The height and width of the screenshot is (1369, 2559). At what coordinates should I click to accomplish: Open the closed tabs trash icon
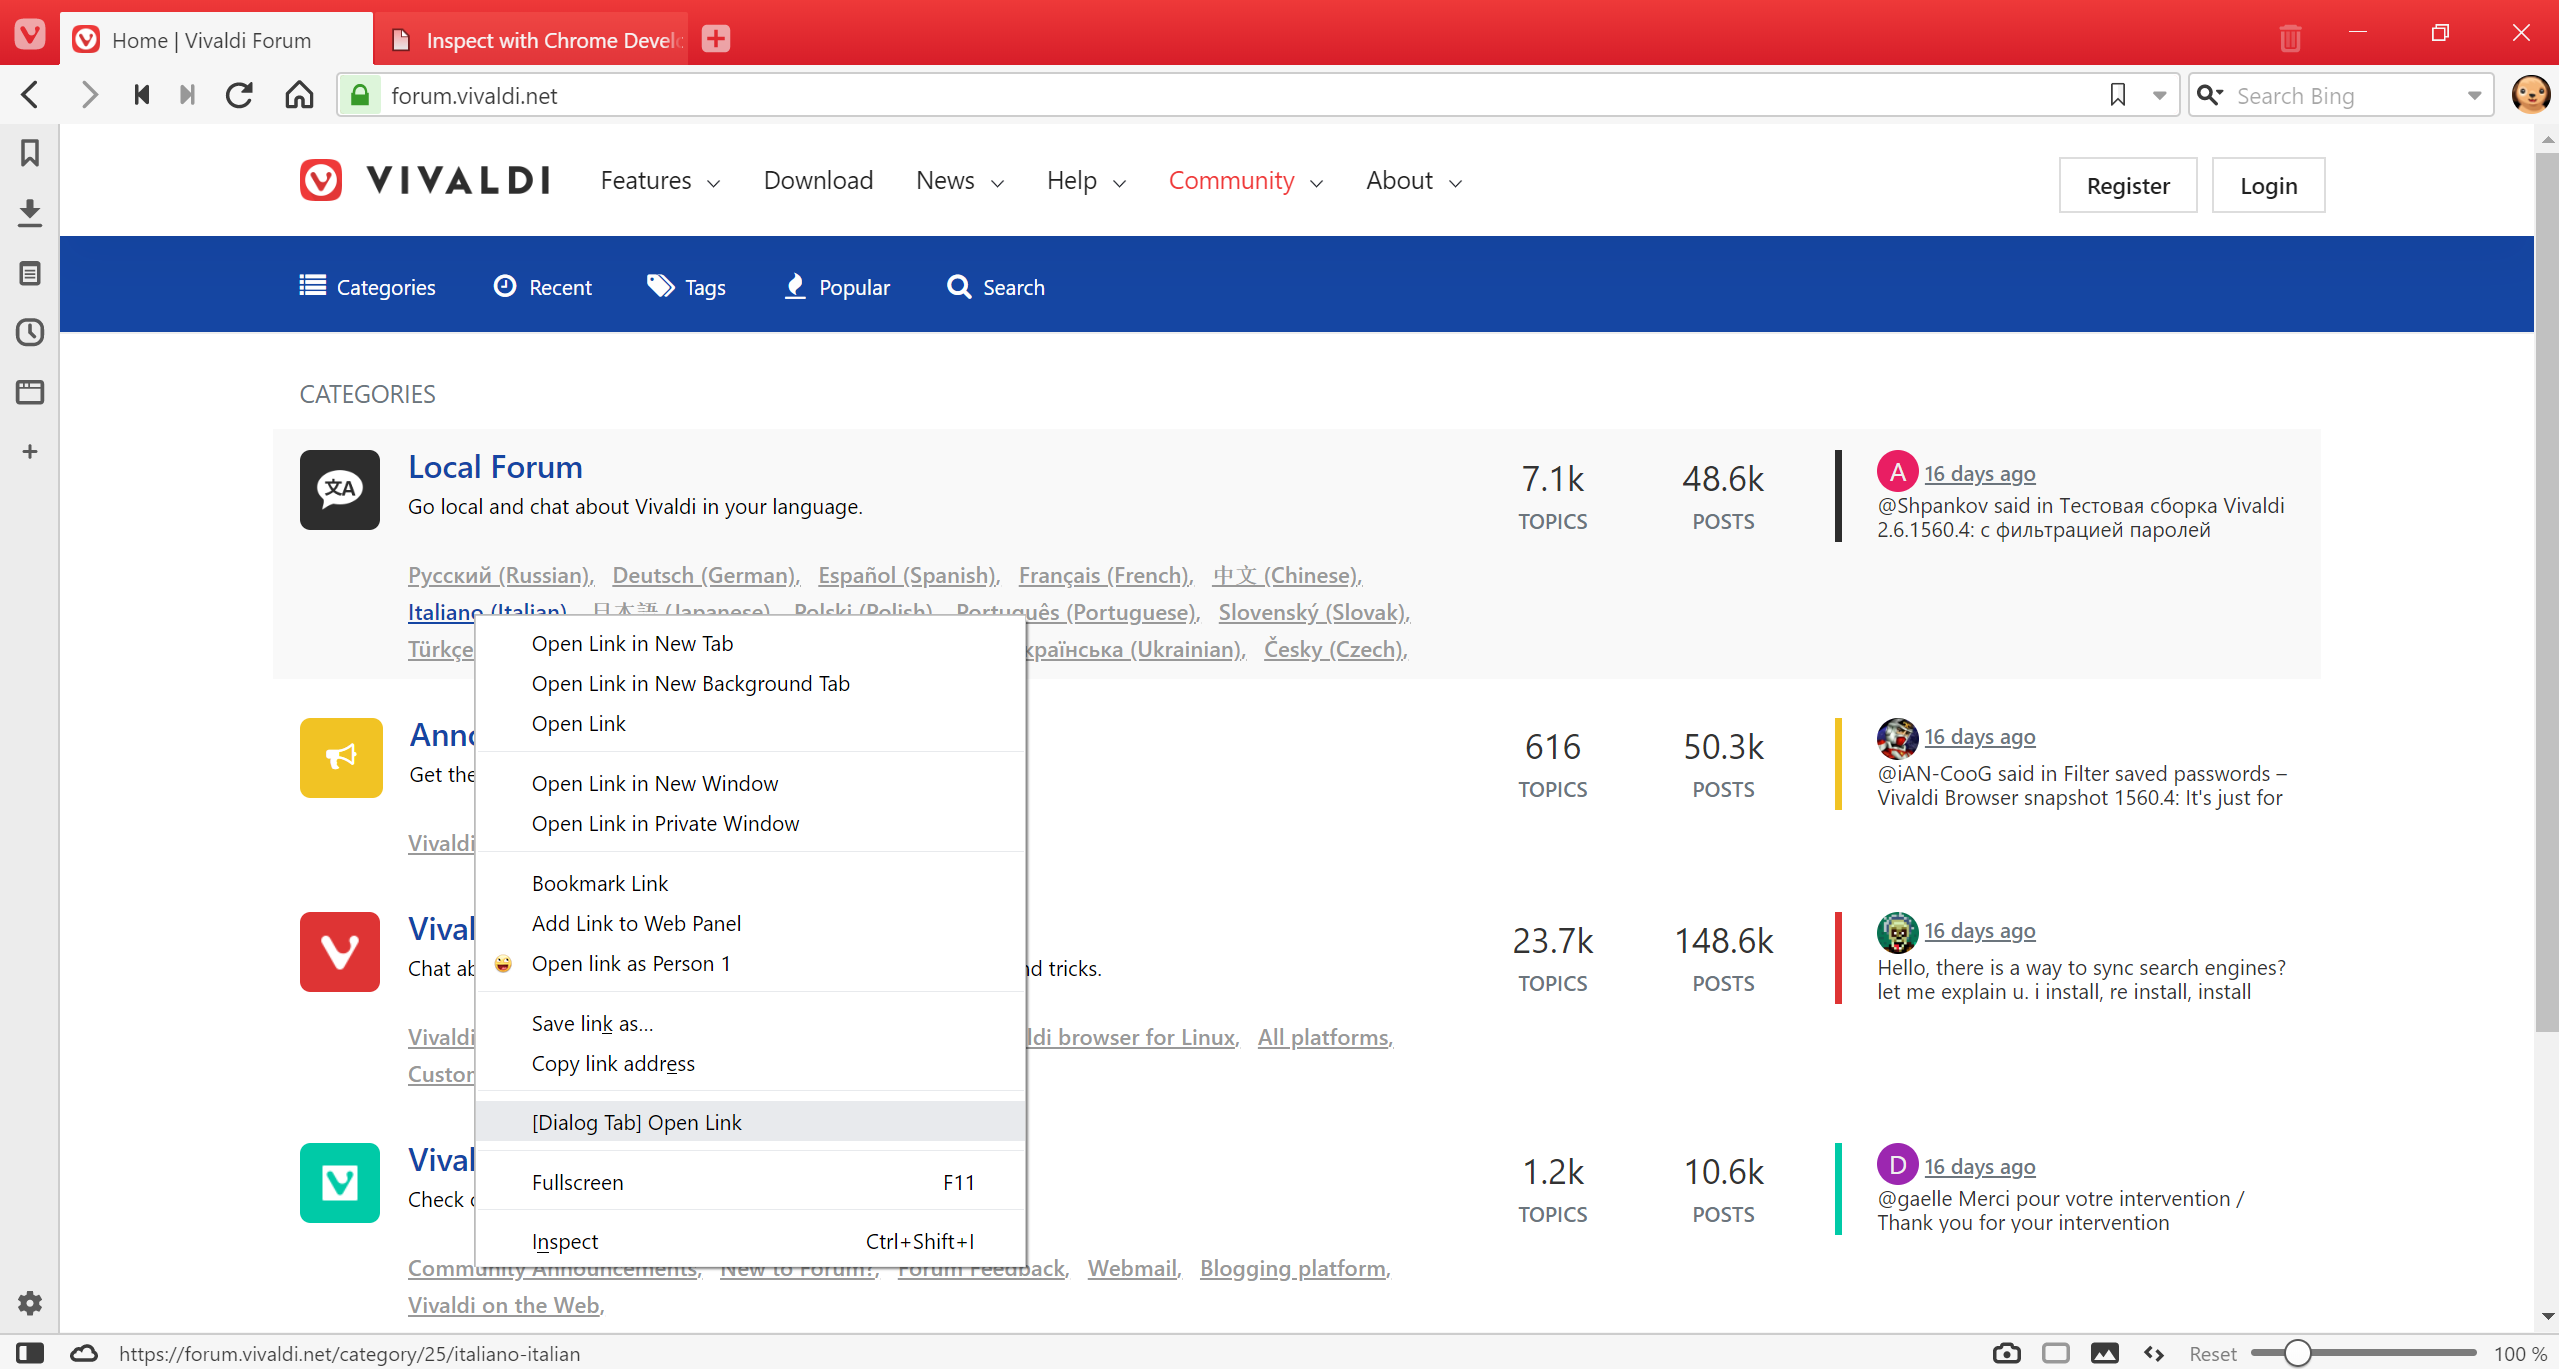click(2290, 37)
